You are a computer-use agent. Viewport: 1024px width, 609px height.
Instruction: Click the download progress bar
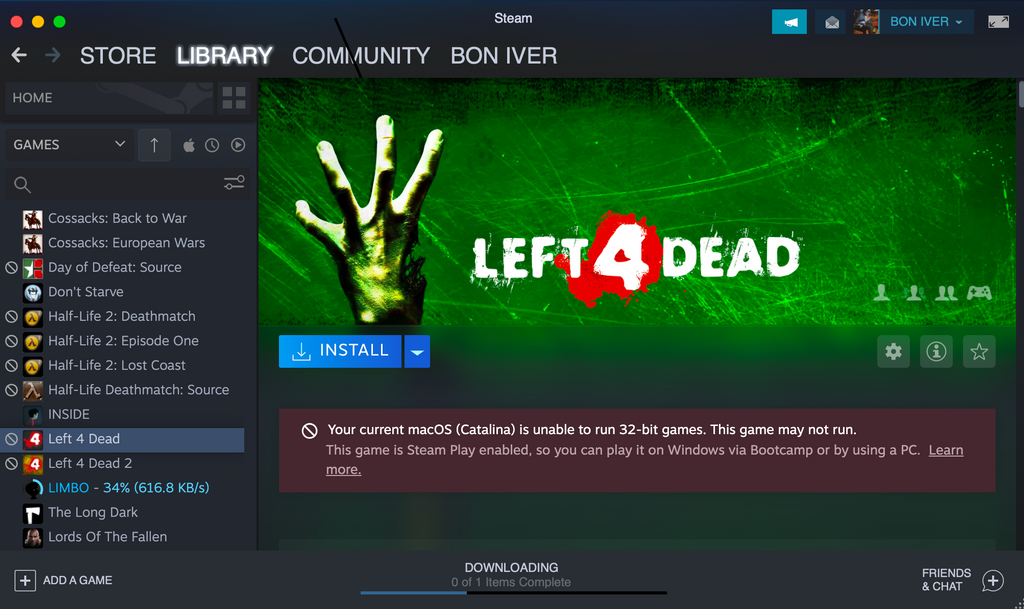click(513, 593)
